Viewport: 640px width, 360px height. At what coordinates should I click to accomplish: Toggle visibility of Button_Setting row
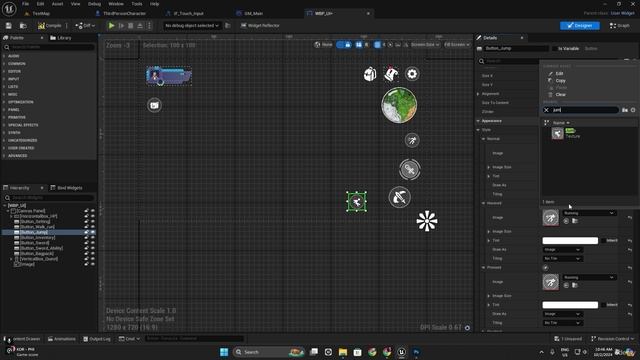click(93, 221)
